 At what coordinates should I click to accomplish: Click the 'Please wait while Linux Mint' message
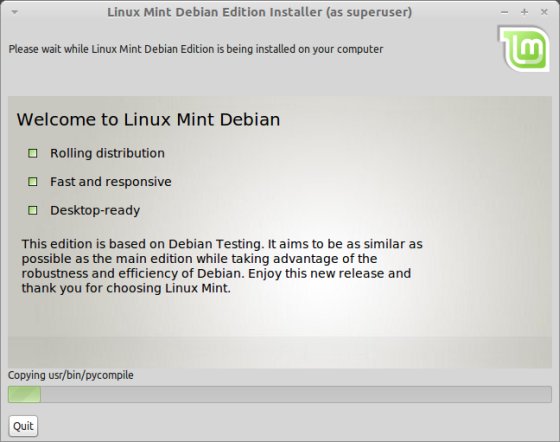(196, 49)
